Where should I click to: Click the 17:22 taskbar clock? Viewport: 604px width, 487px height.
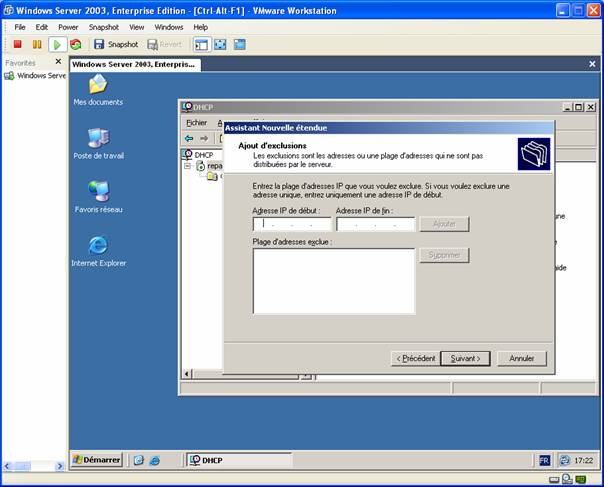click(583, 460)
